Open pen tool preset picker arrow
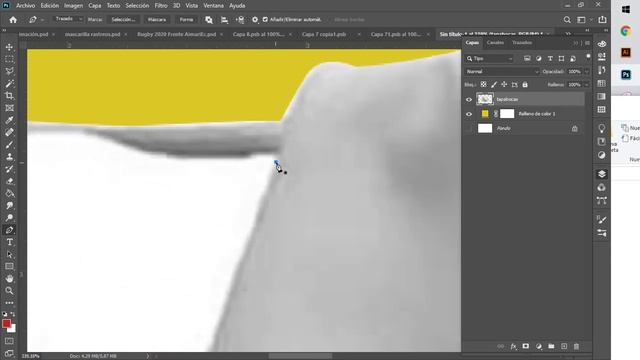The height and width of the screenshot is (360, 640). tap(42, 20)
